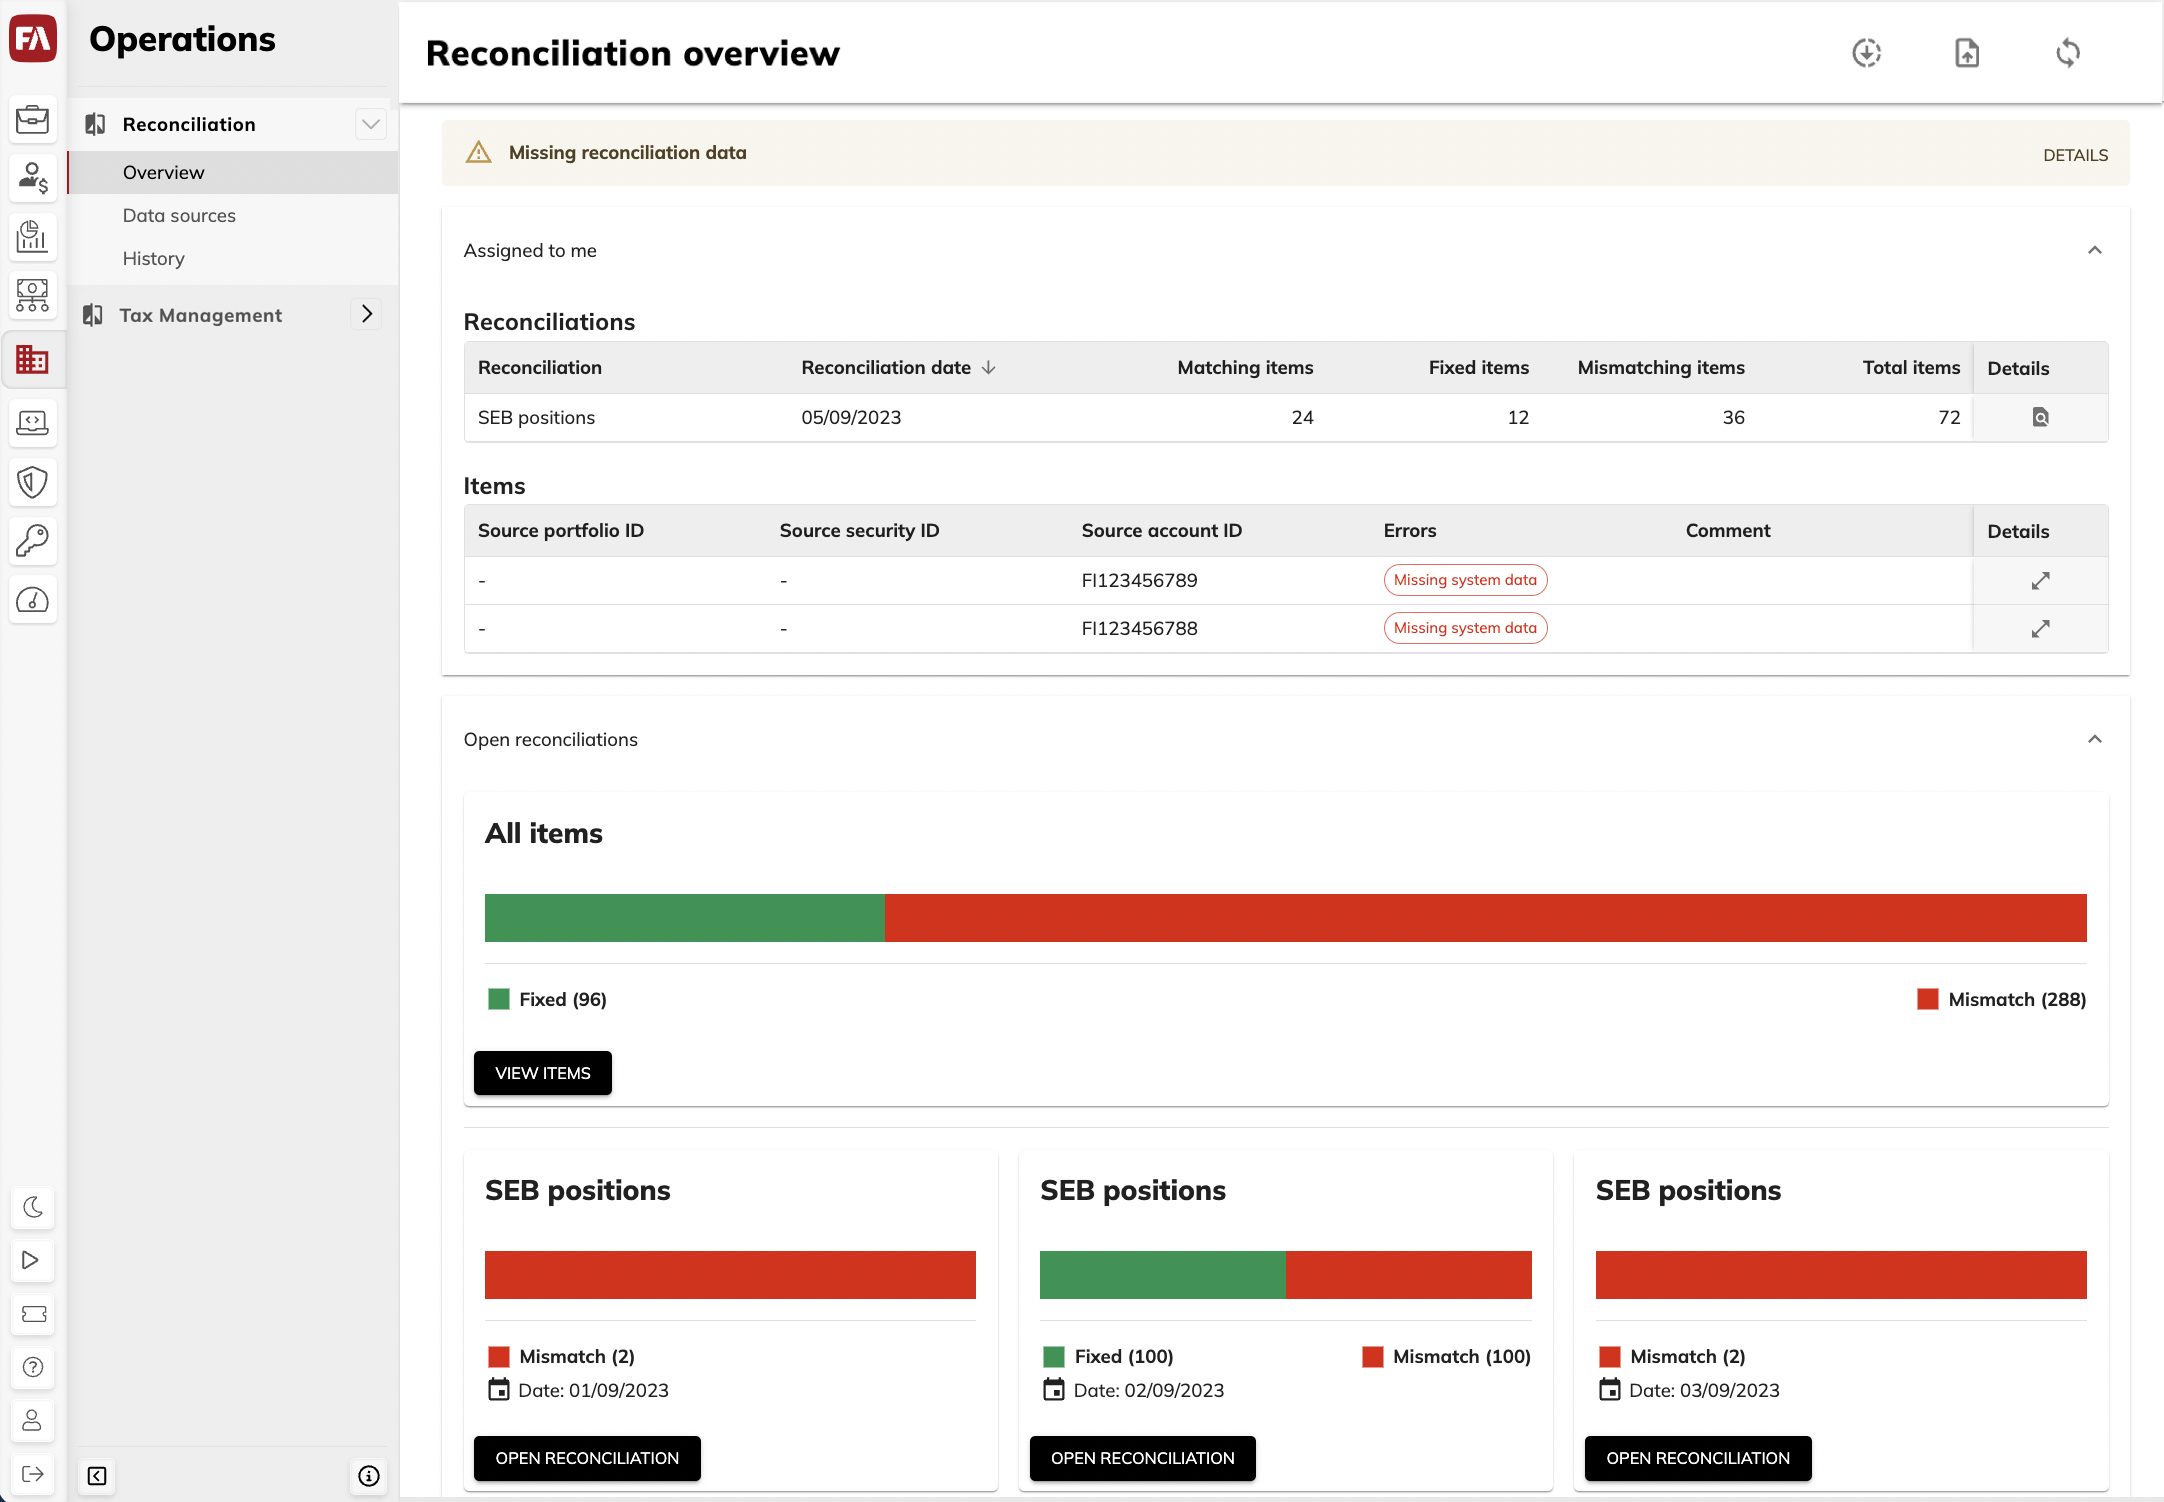Go to the Data sources menu item
The height and width of the screenshot is (1502, 2164).
pyautogui.click(x=179, y=215)
